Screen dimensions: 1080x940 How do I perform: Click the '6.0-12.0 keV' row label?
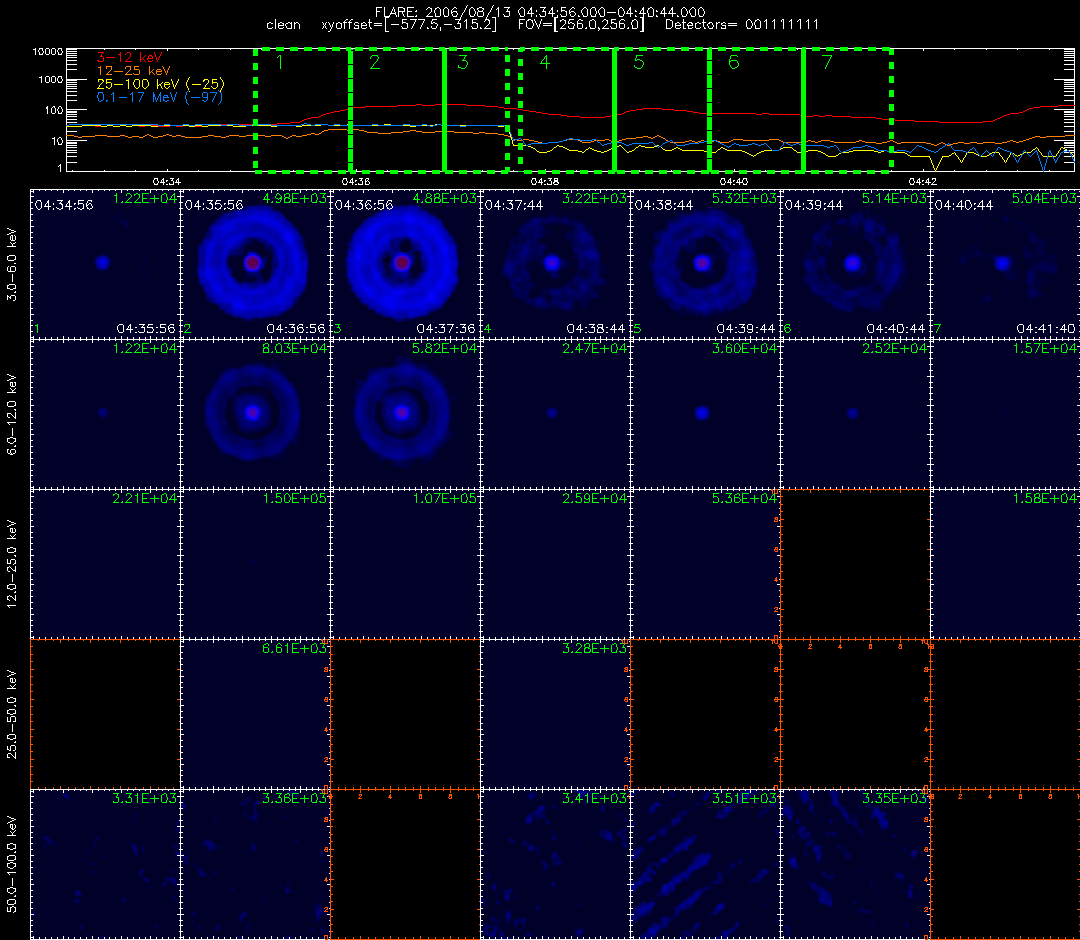13,415
